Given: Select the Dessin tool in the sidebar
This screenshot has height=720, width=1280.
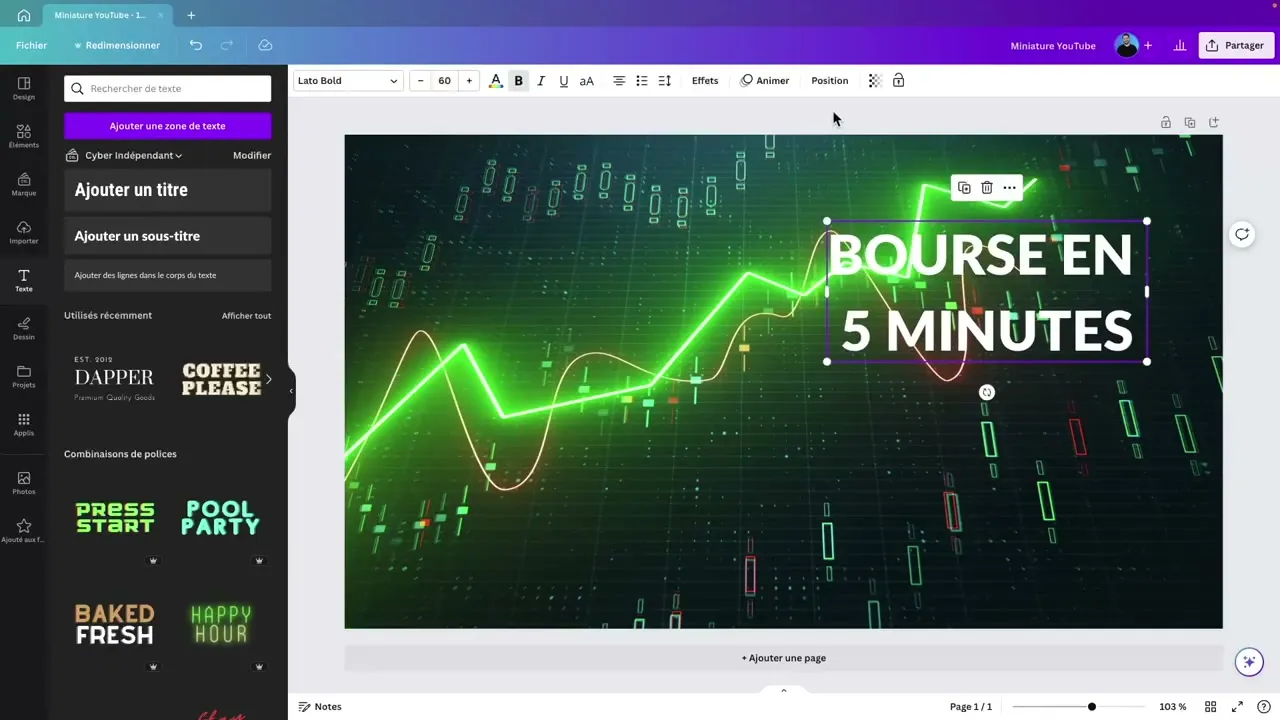Looking at the screenshot, I should [23, 329].
